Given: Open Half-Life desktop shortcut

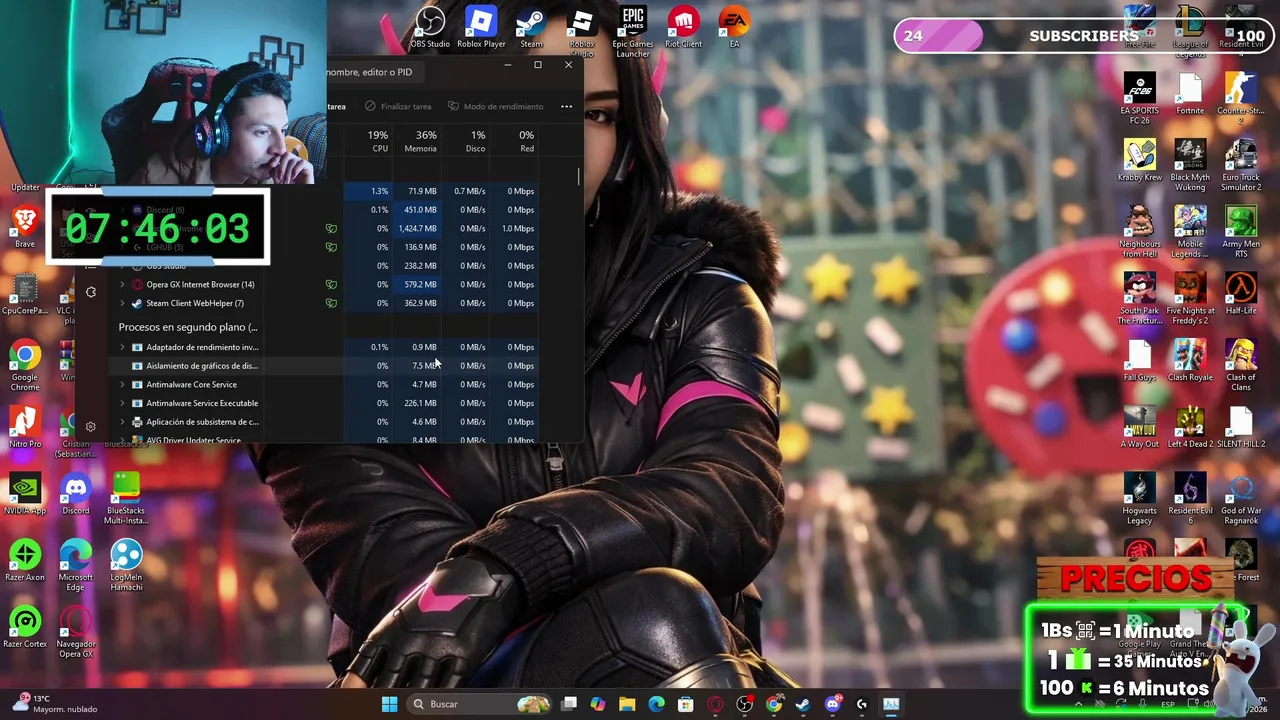Looking at the screenshot, I should click(x=1241, y=295).
